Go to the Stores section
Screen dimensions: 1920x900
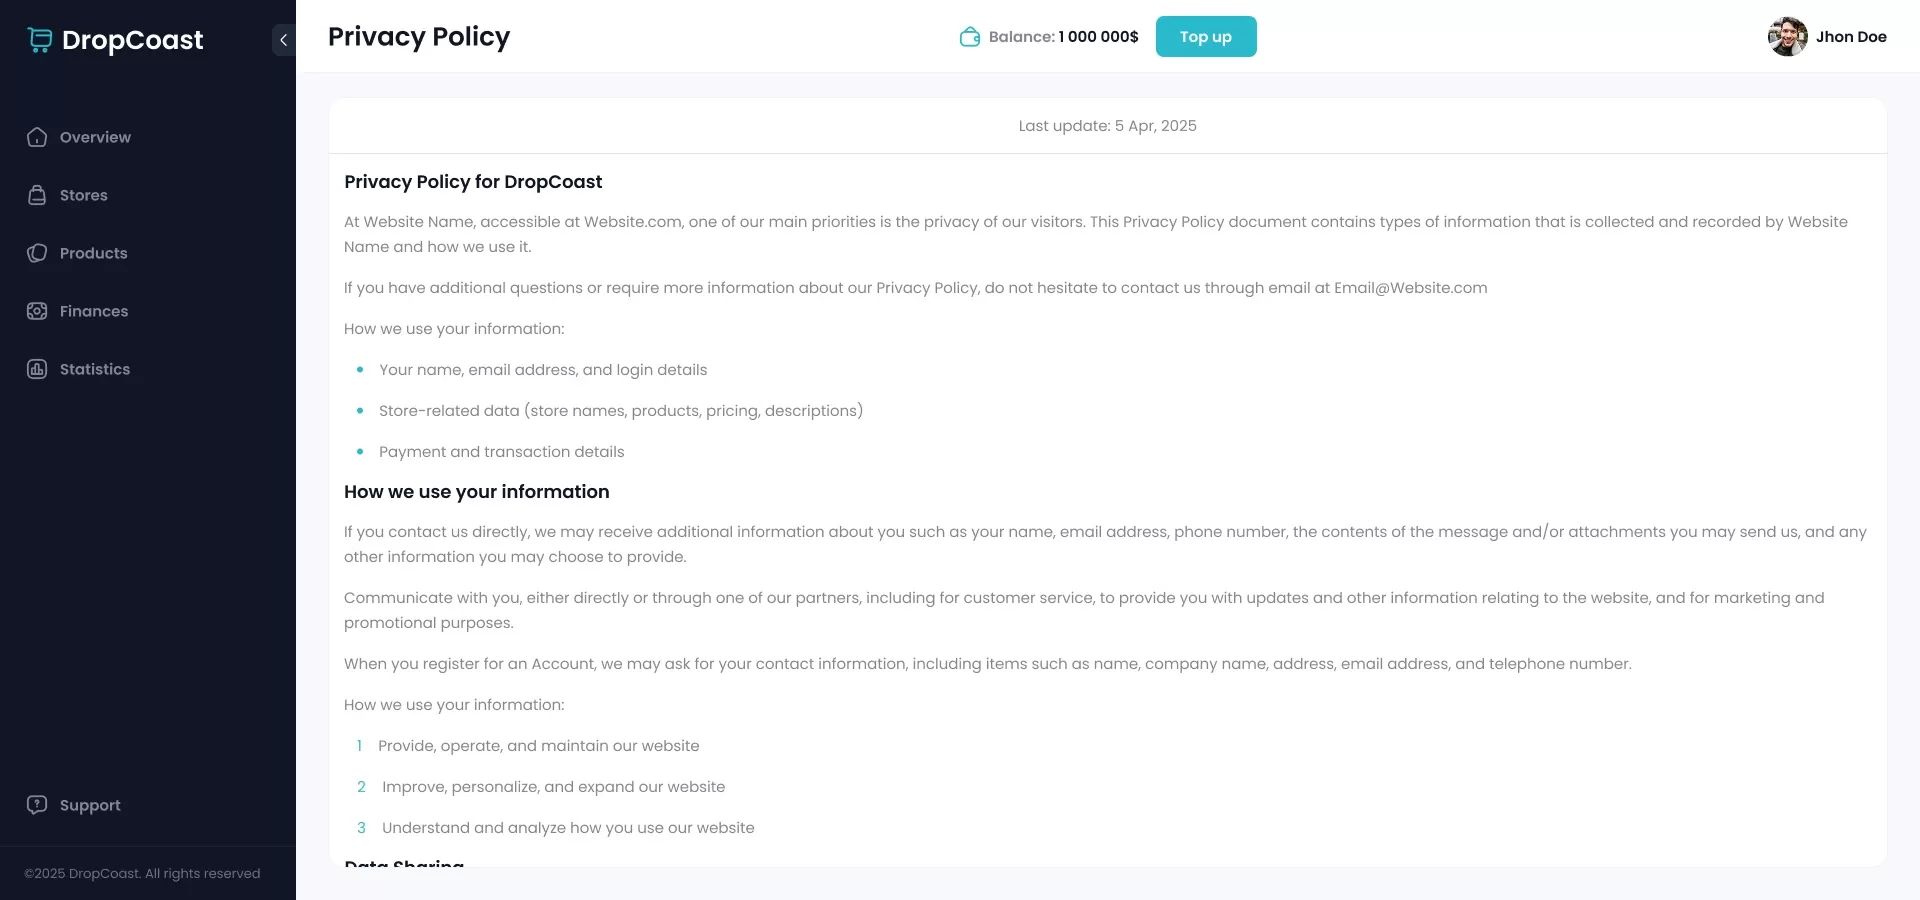(84, 195)
